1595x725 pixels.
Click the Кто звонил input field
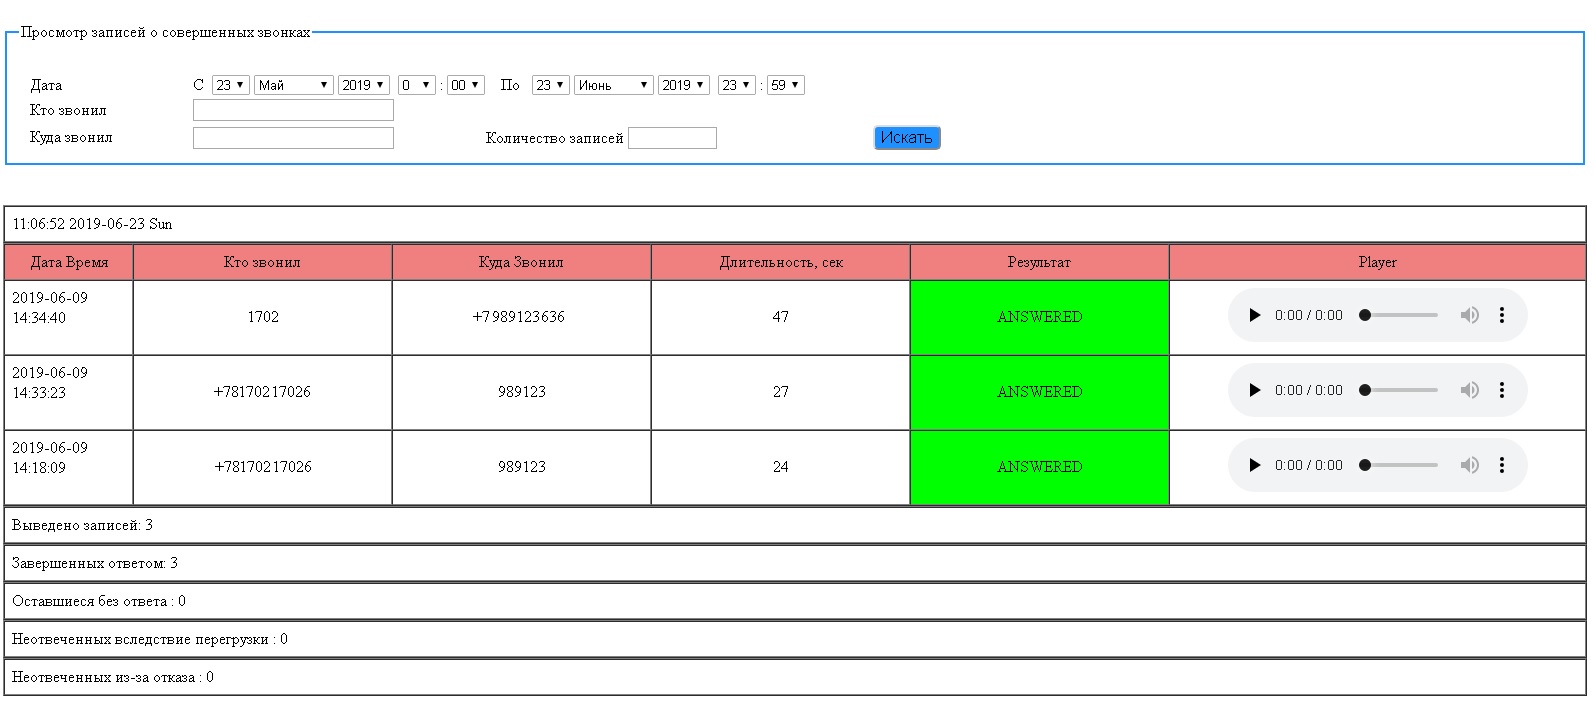point(293,111)
